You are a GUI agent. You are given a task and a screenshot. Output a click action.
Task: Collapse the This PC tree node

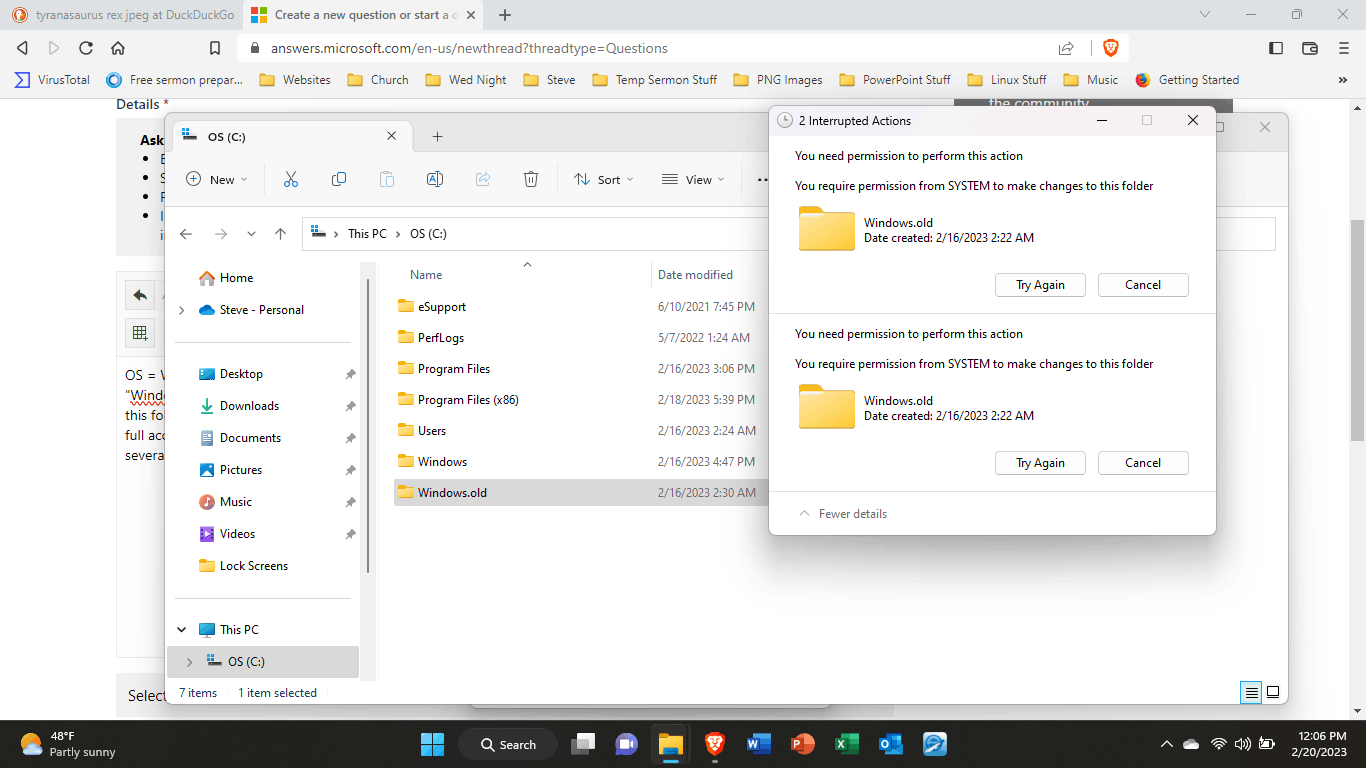point(181,630)
